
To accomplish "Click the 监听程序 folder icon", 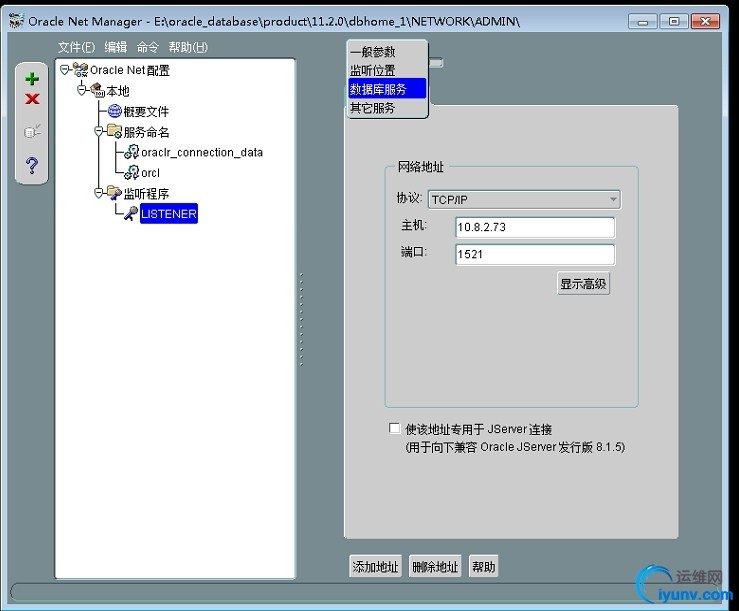I will [x=115, y=193].
